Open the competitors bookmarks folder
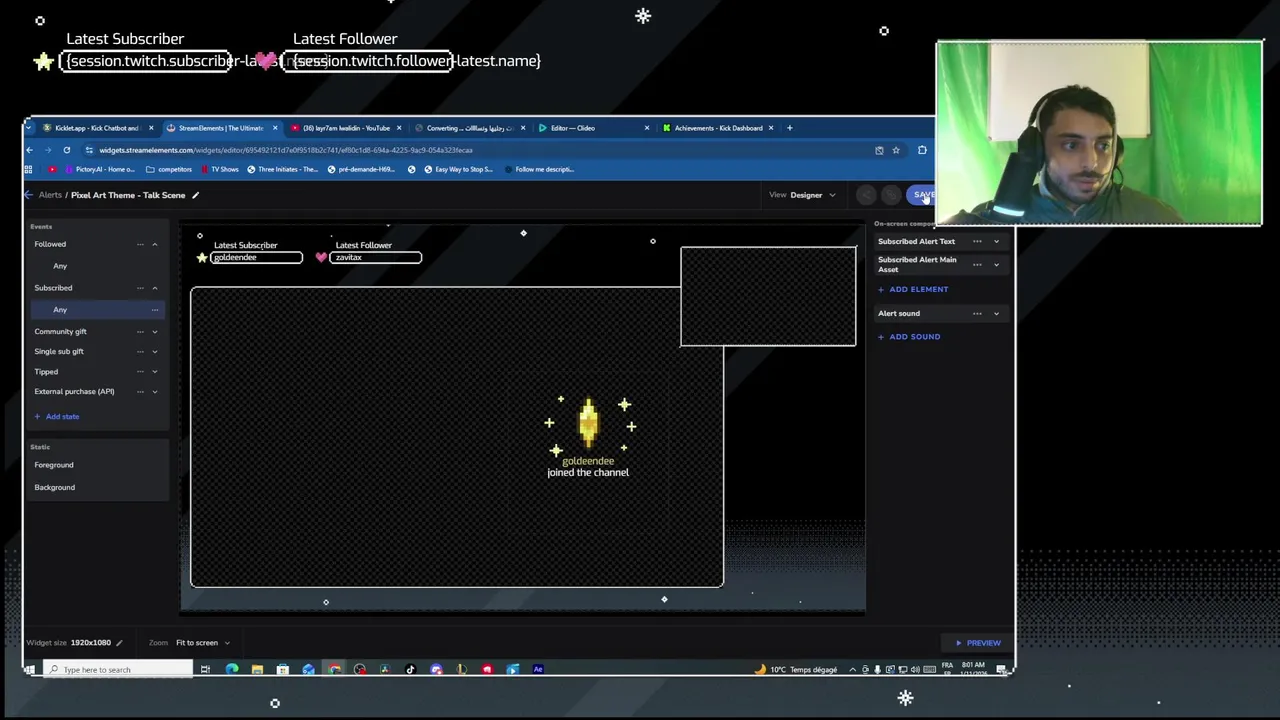This screenshot has width=1280, height=720. click(169, 169)
